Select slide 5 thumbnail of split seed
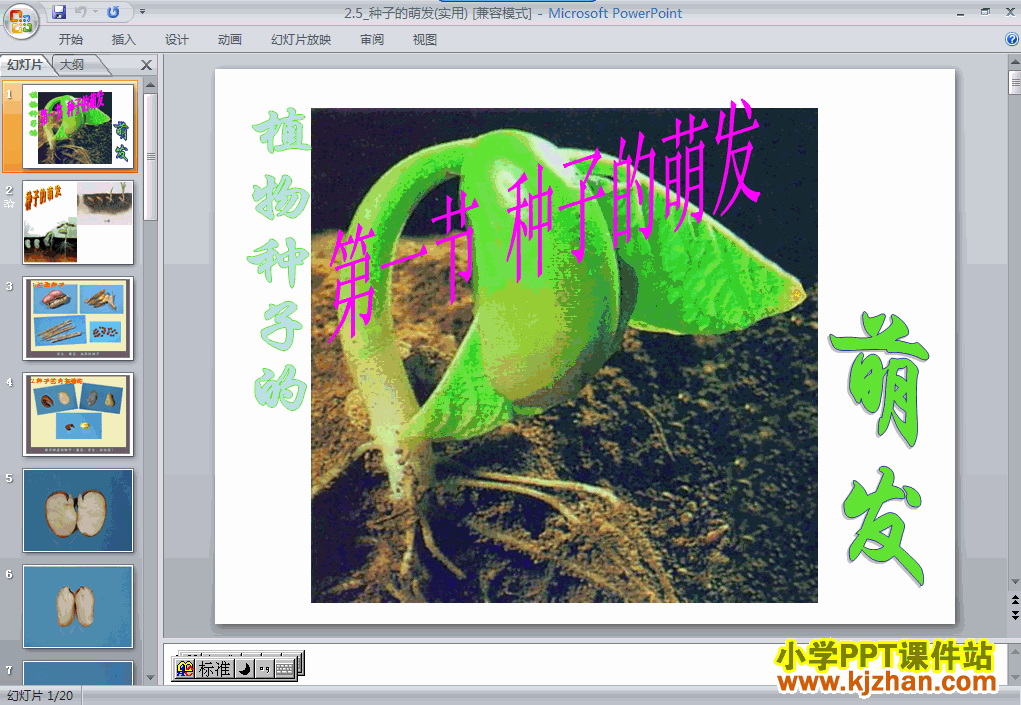Image resolution: width=1021 pixels, height=705 pixels. tap(78, 510)
